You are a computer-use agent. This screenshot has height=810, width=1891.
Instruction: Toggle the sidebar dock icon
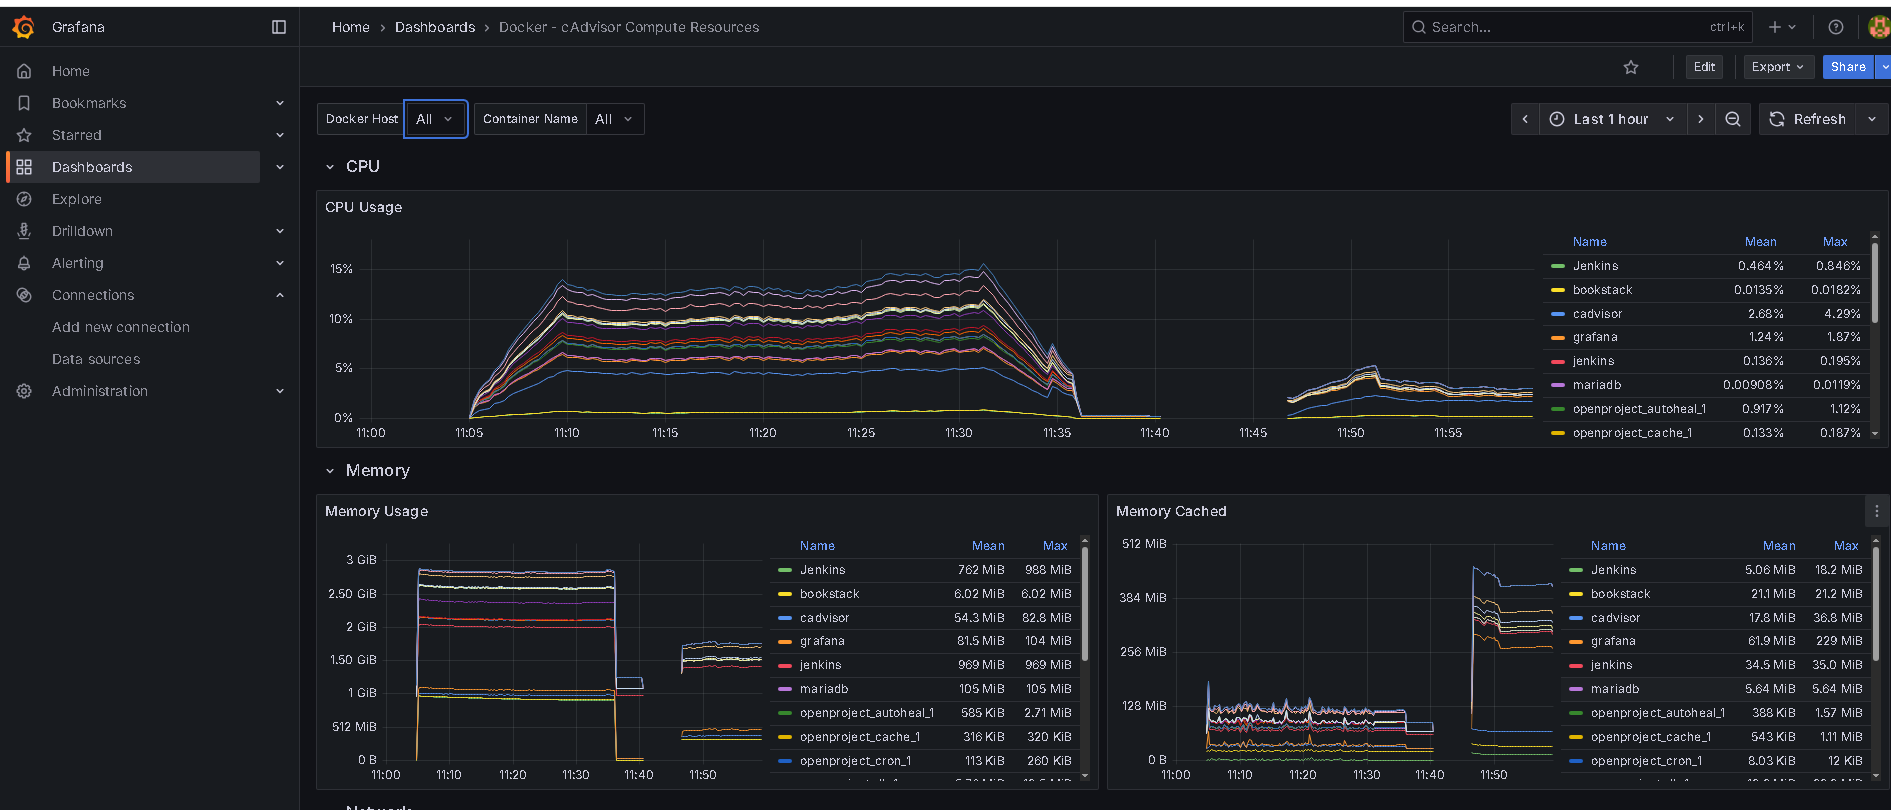click(x=279, y=27)
